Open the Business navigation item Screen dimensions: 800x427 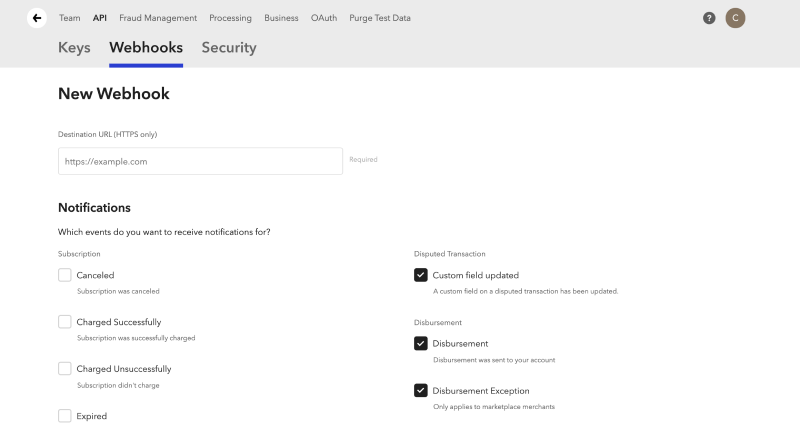point(281,18)
